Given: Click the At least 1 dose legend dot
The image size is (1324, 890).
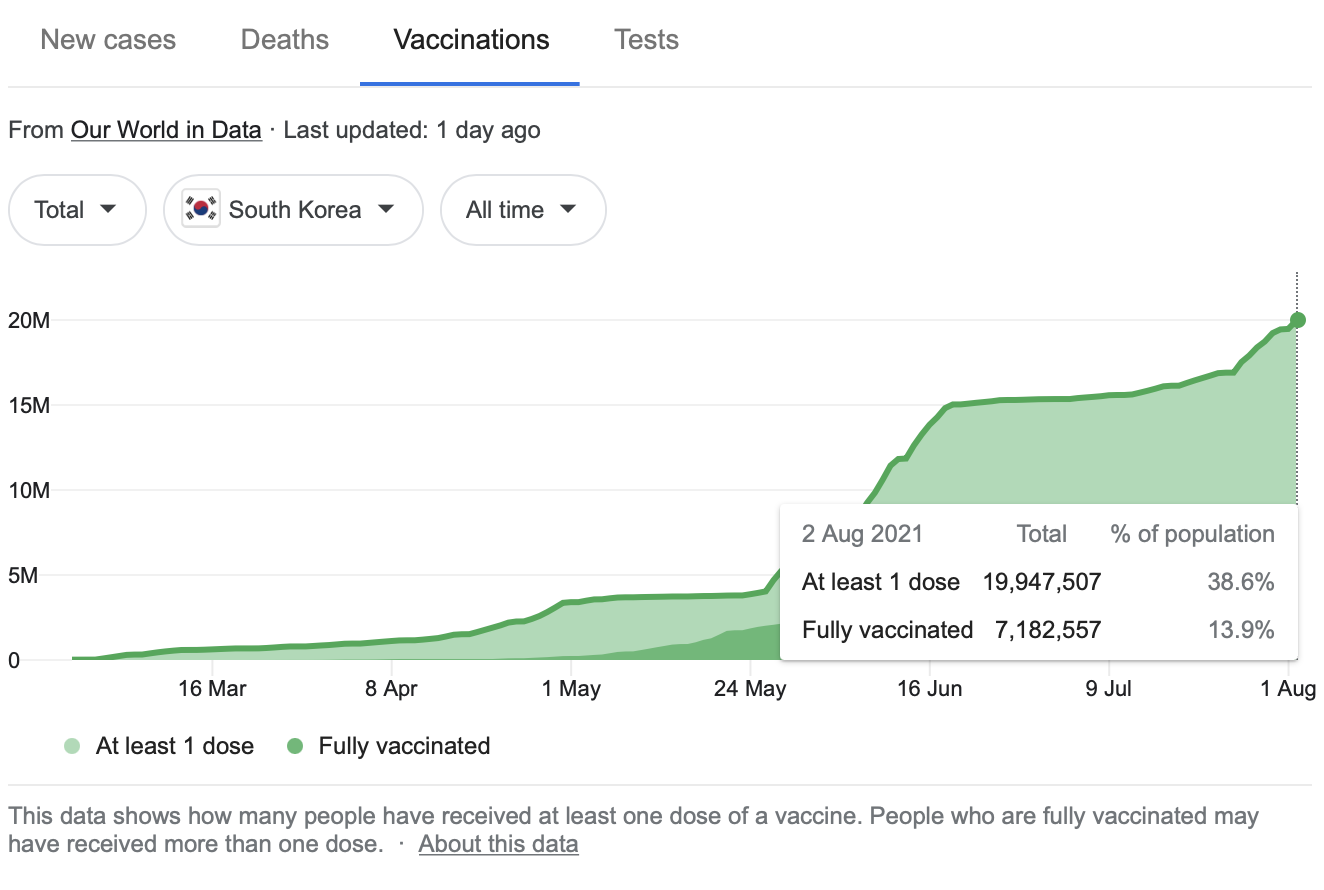Looking at the screenshot, I should click(x=72, y=746).
